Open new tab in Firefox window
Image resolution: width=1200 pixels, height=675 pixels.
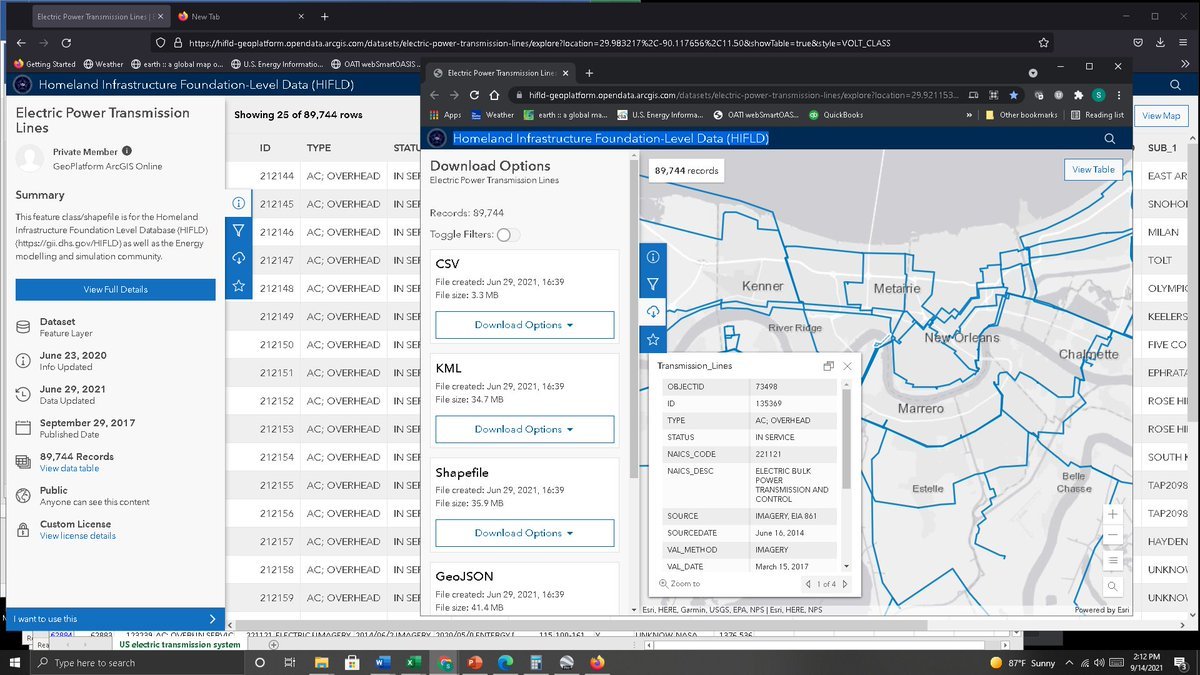pyautogui.click(x=324, y=17)
